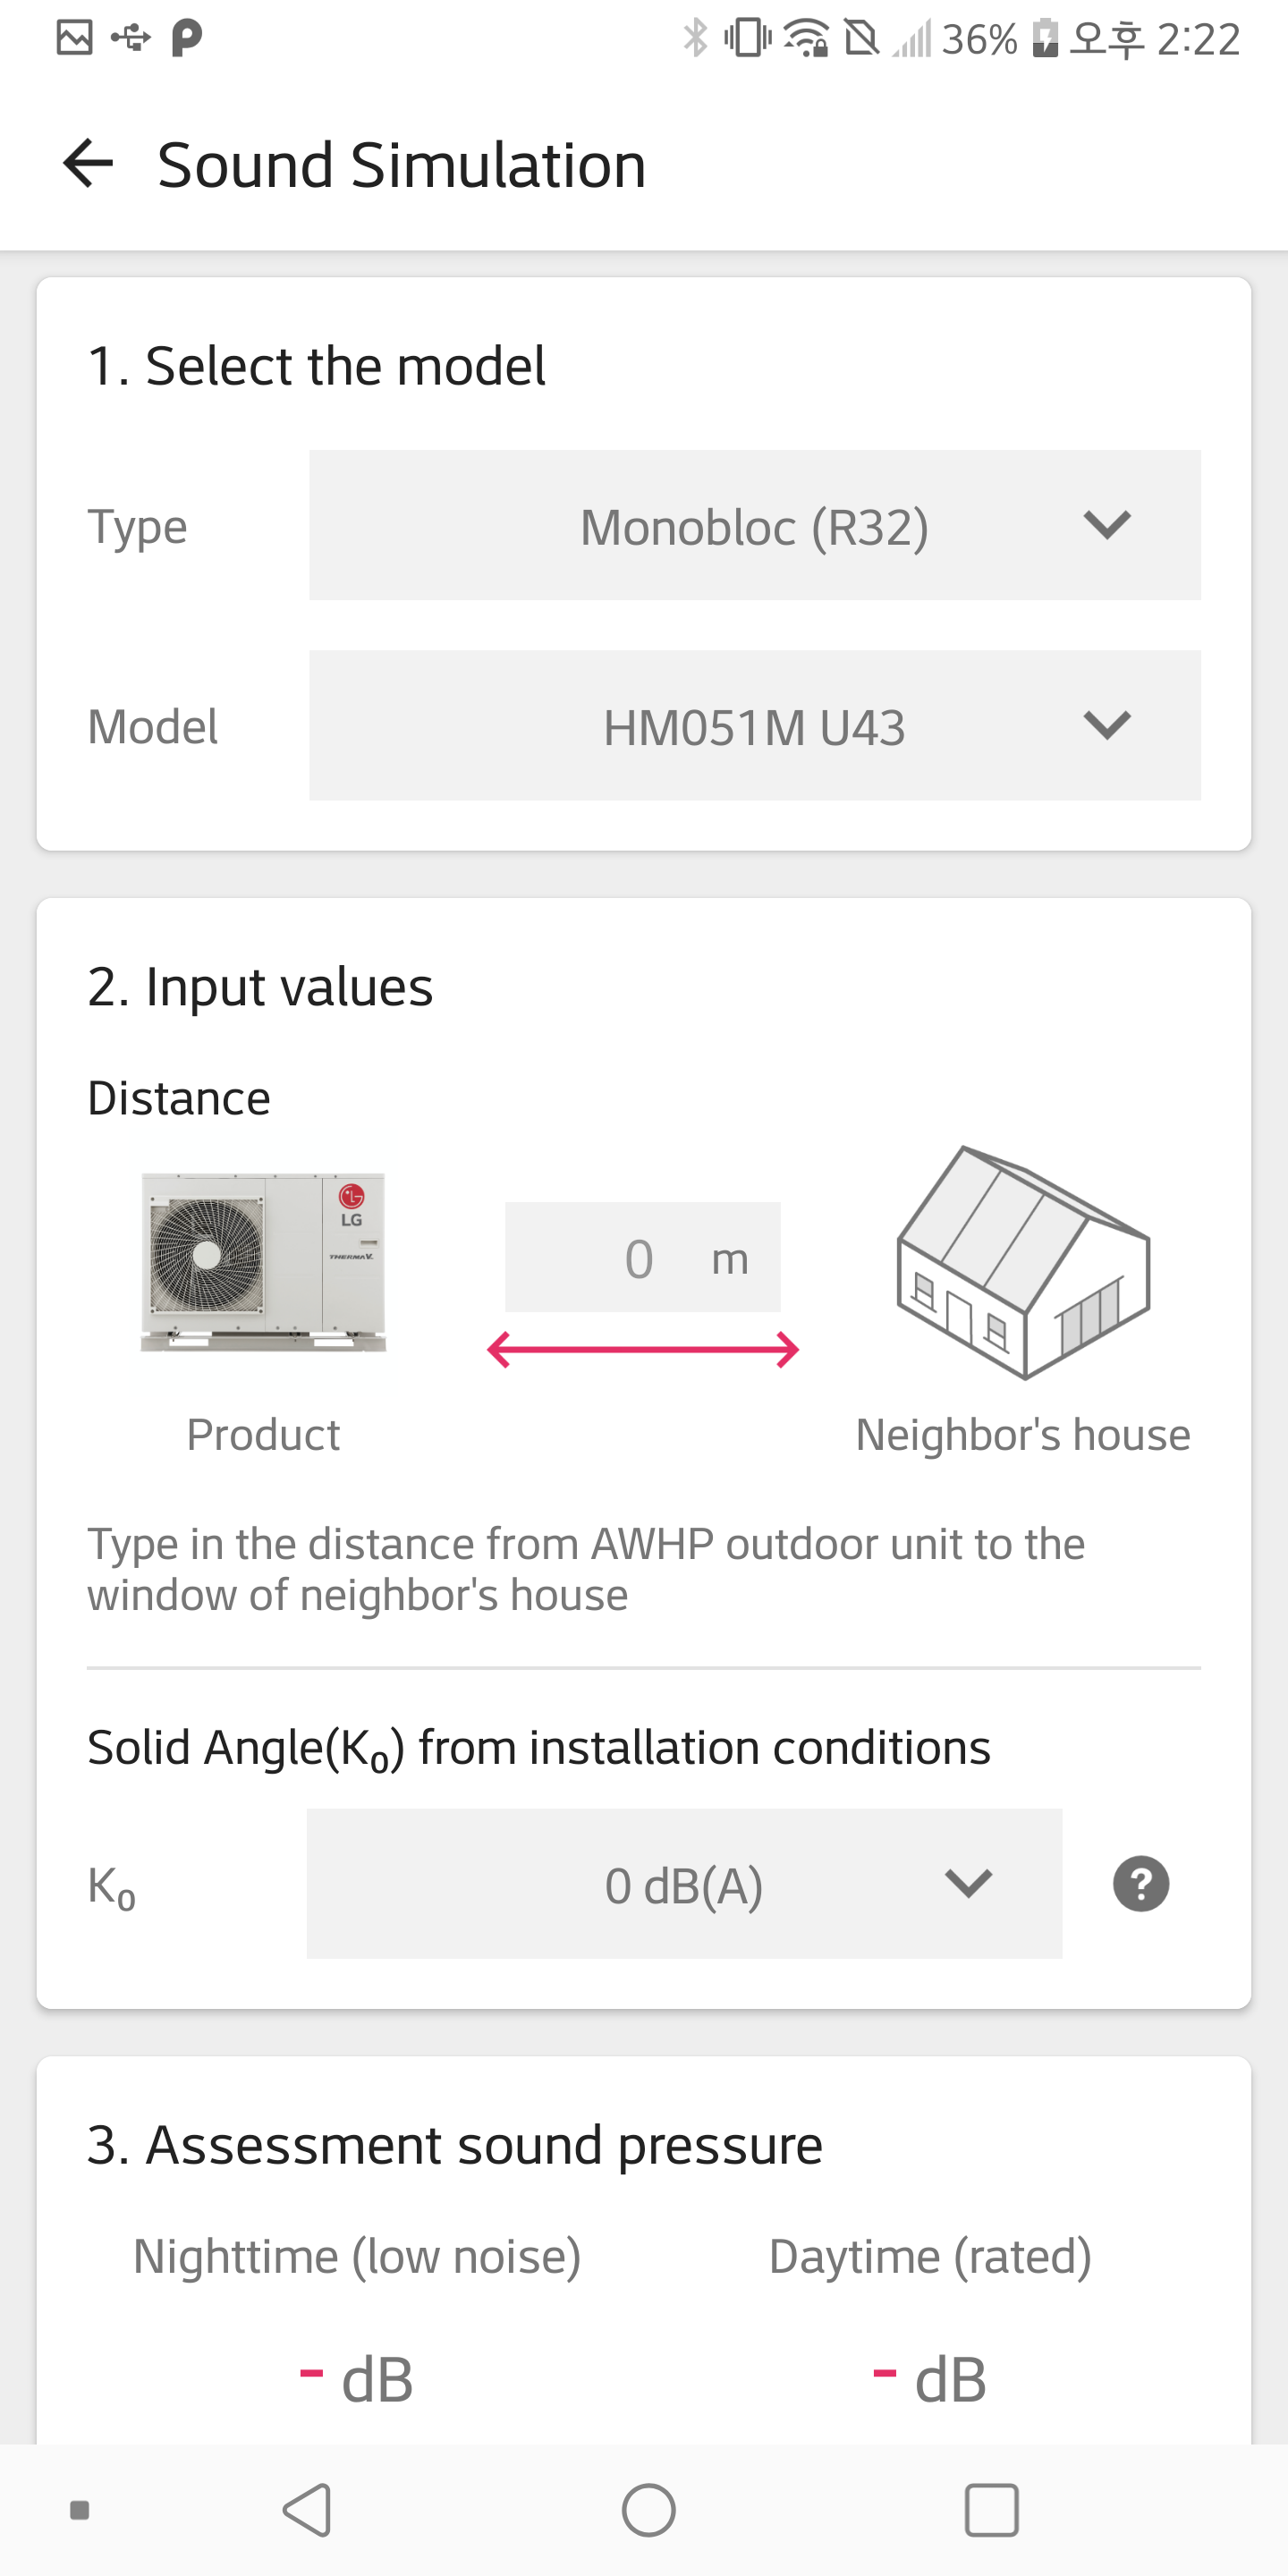
Task: Tap the neighbor's house illustration
Action: (x=1023, y=1262)
